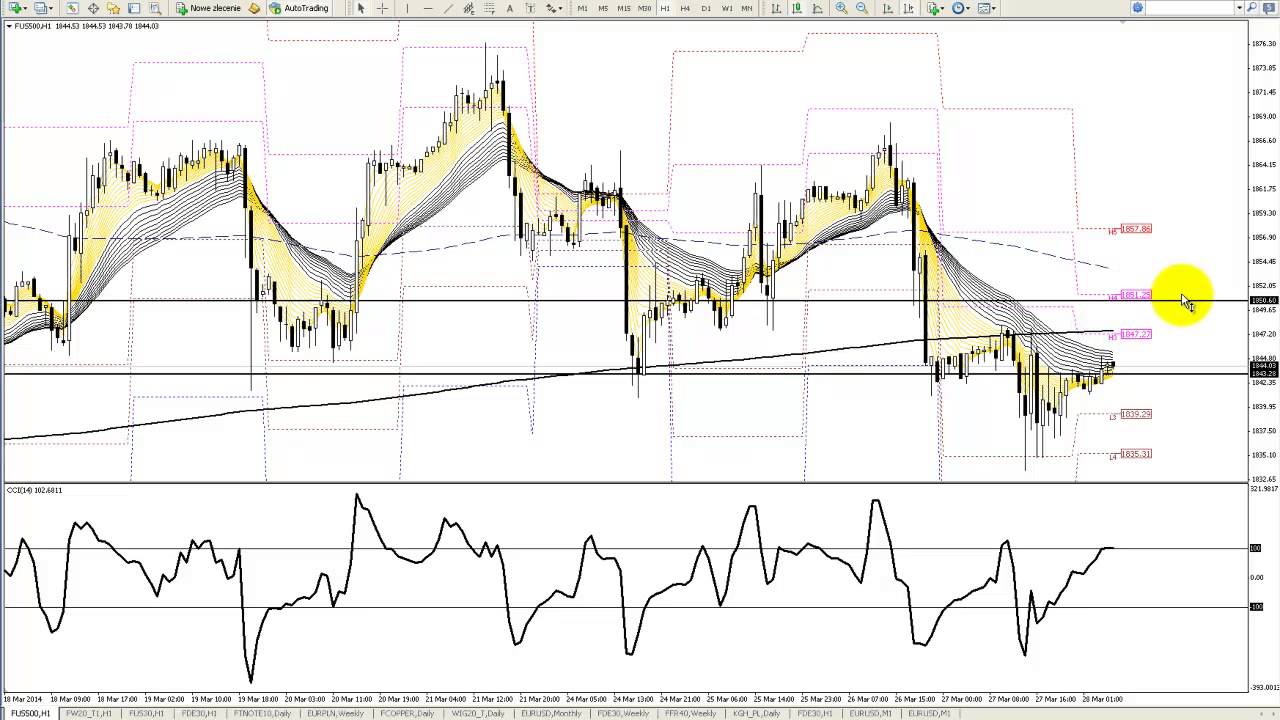
Task: Switch timeframe to M1
Action: 582,8
